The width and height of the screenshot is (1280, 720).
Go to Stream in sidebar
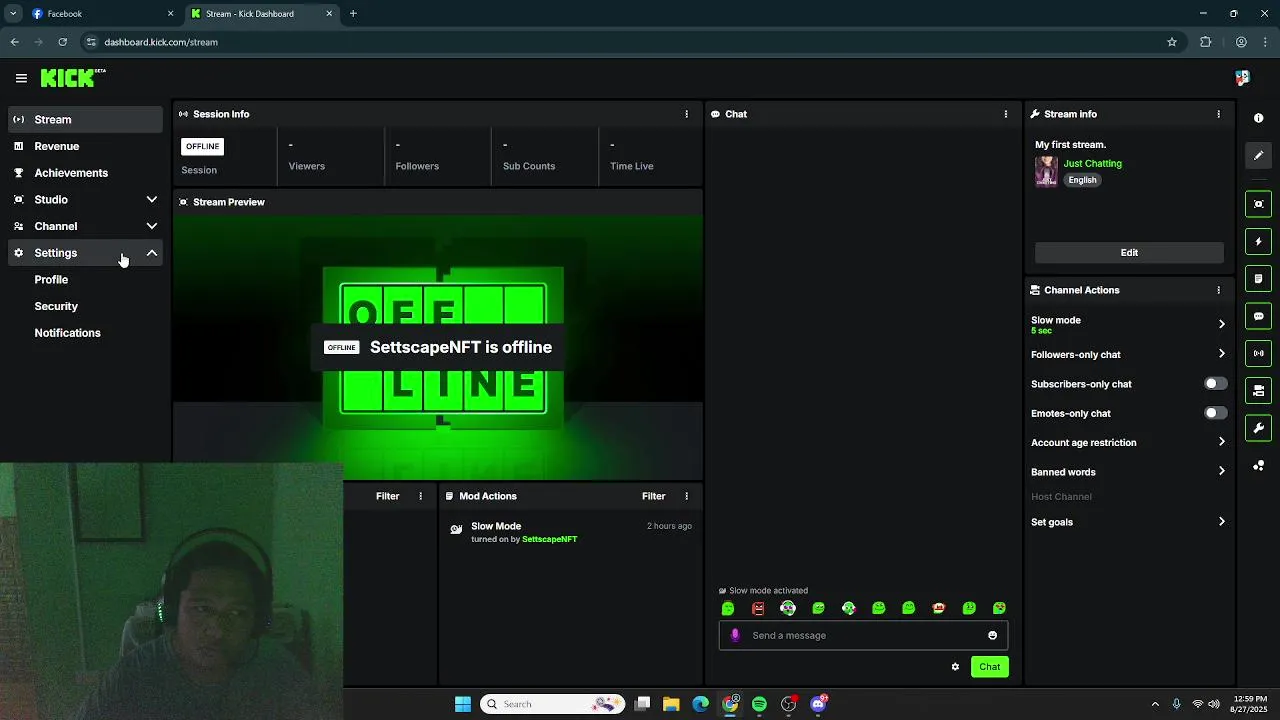pyautogui.click(x=85, y=120)
